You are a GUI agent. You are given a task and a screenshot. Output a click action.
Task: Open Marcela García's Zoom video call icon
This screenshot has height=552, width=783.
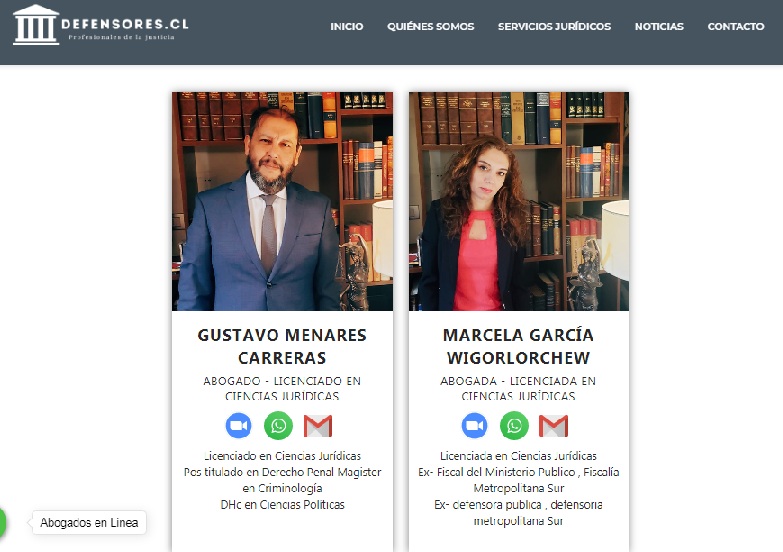tap(474, 426)
